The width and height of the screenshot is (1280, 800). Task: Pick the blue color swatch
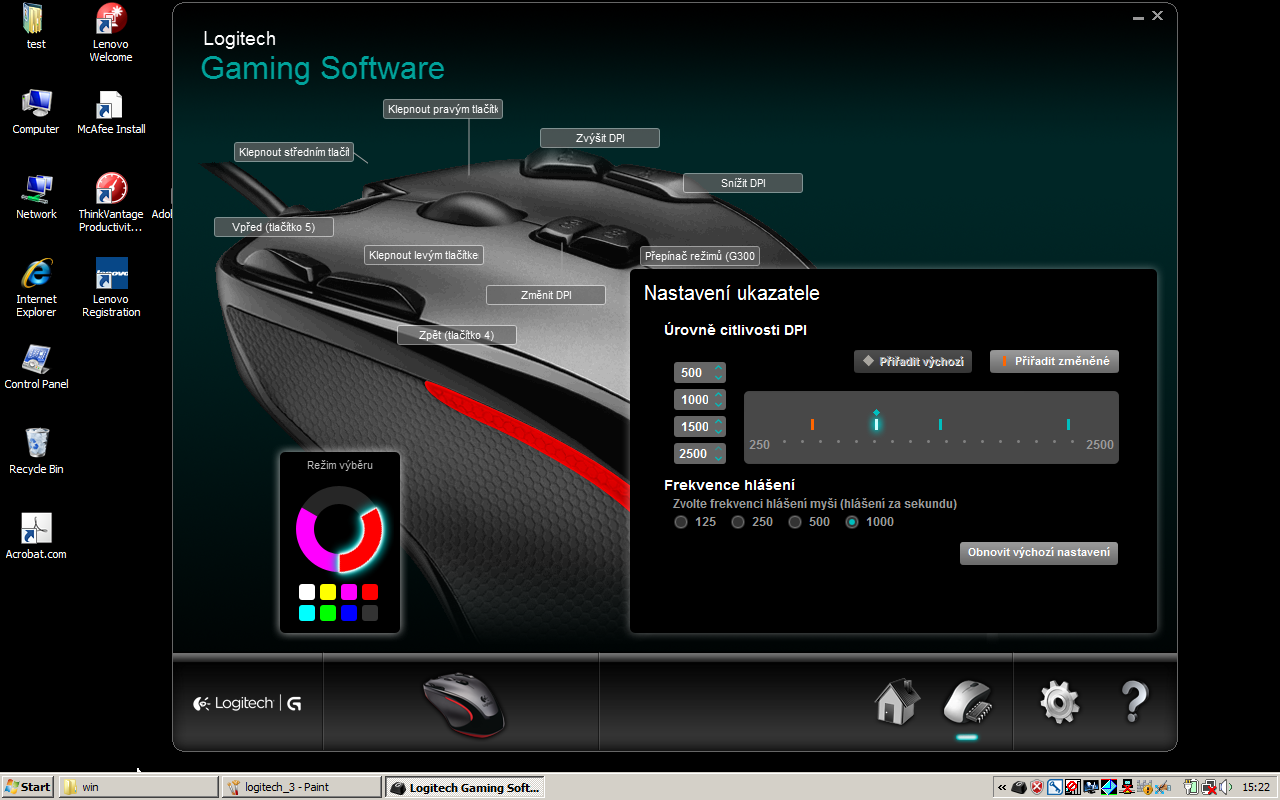click(349, 613)
